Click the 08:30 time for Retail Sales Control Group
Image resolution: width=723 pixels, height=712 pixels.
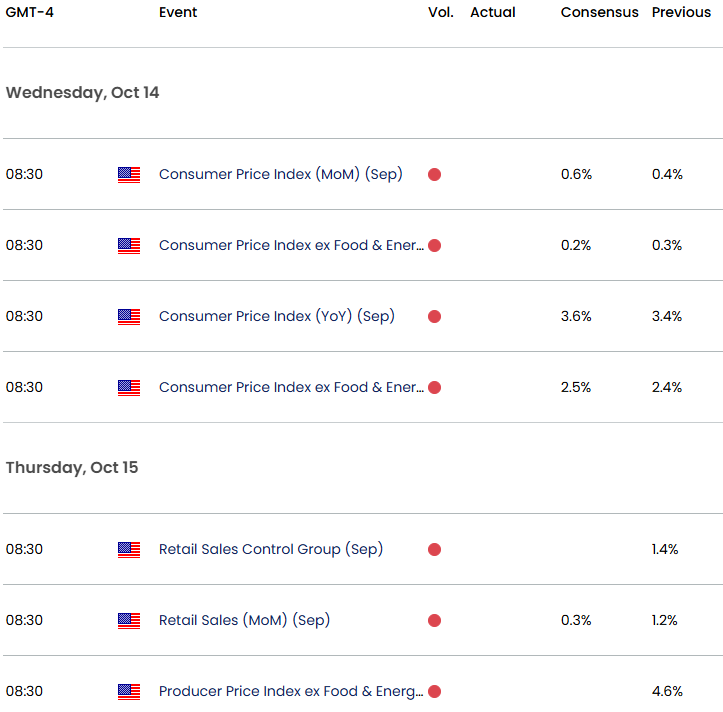[x=24, y=549]
